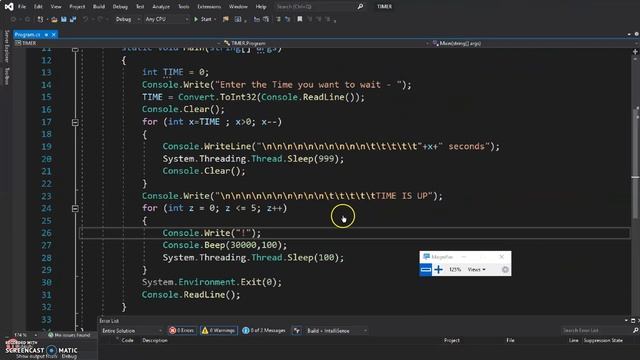Open the Build menu
This screenshot has width=640, height=360.
[99, 7]
